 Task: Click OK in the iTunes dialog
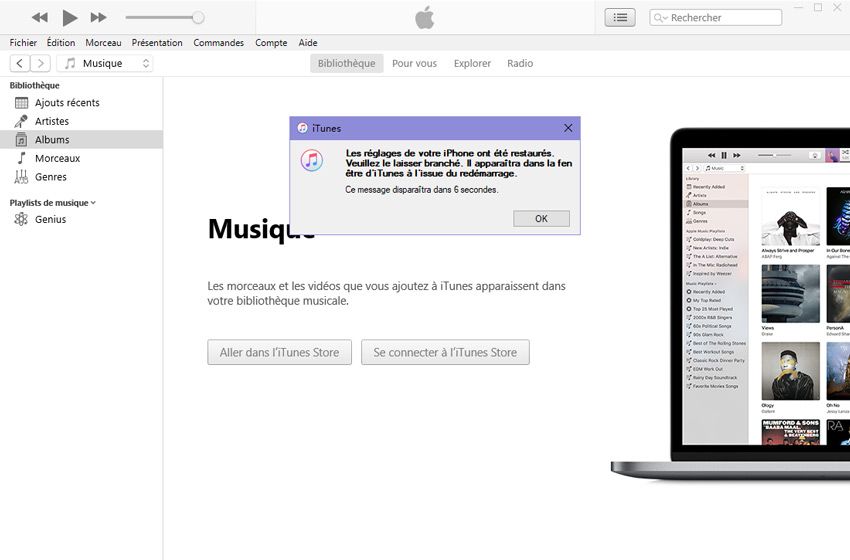click(x=541, y=218)
